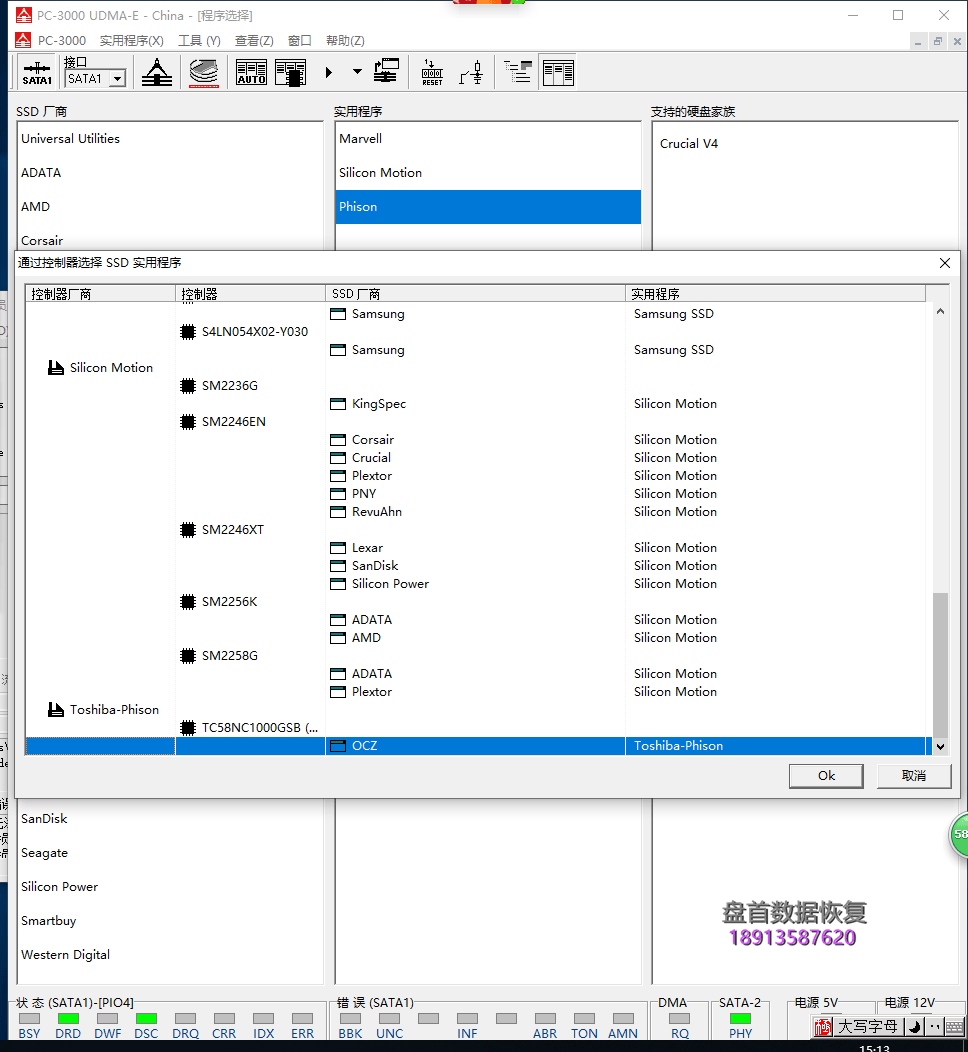The height and width of the screenshot is (1052, 968).
Task: Click the Crucial drive icon
Action: (338, 458)
